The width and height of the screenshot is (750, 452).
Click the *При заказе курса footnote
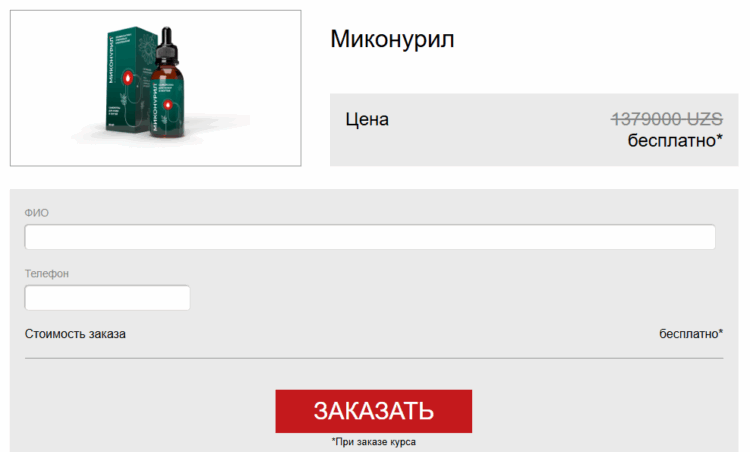coord(374,442)
